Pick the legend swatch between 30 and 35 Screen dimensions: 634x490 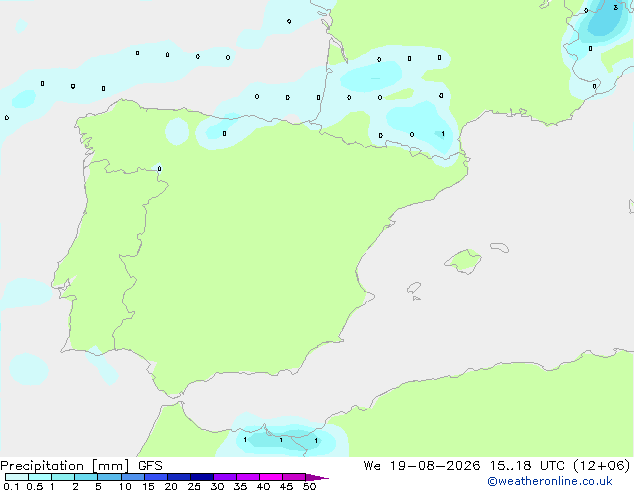click(x=224, y=477)
